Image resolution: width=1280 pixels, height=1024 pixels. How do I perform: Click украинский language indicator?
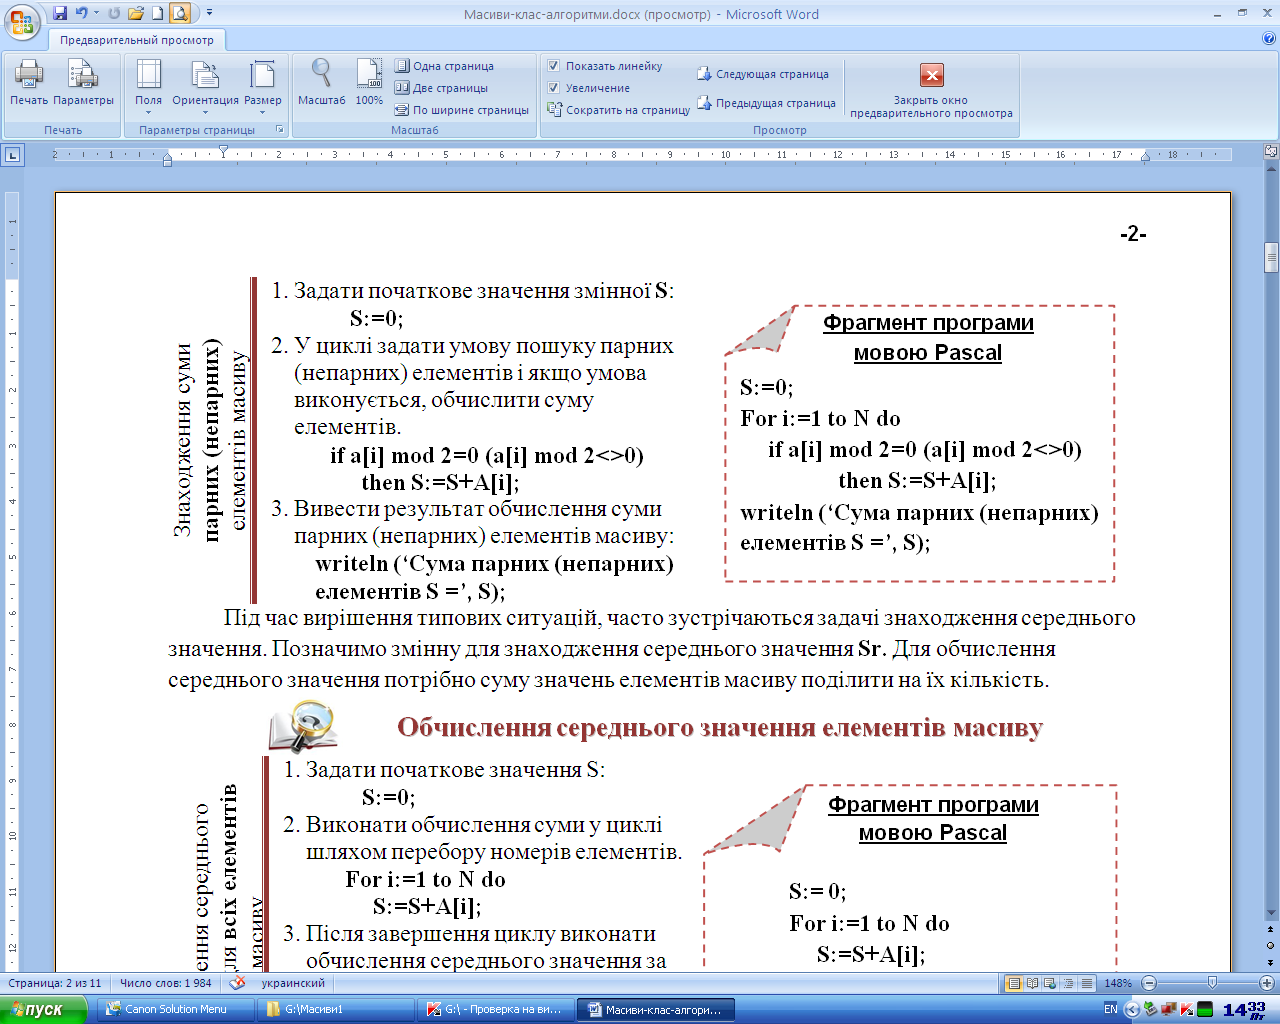tap(293, 983)
